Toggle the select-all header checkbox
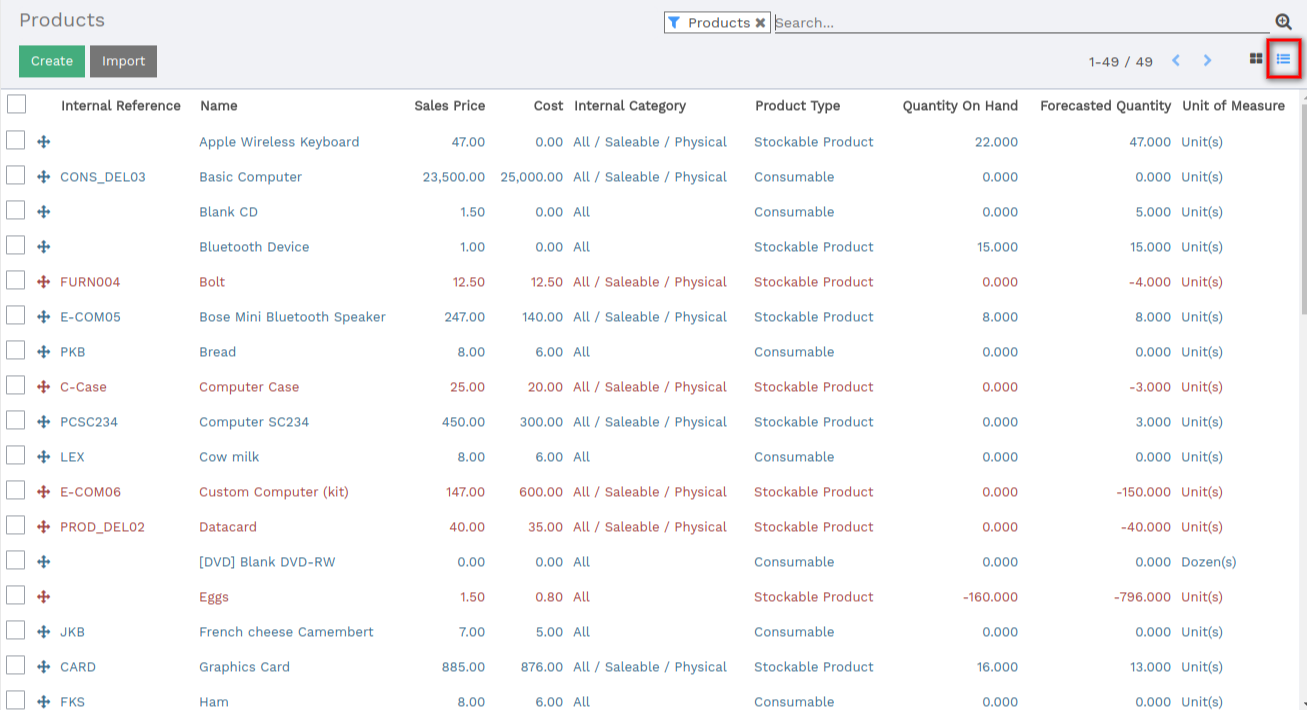This screenshot has width=1307, height=710. (x=16, y=104)
